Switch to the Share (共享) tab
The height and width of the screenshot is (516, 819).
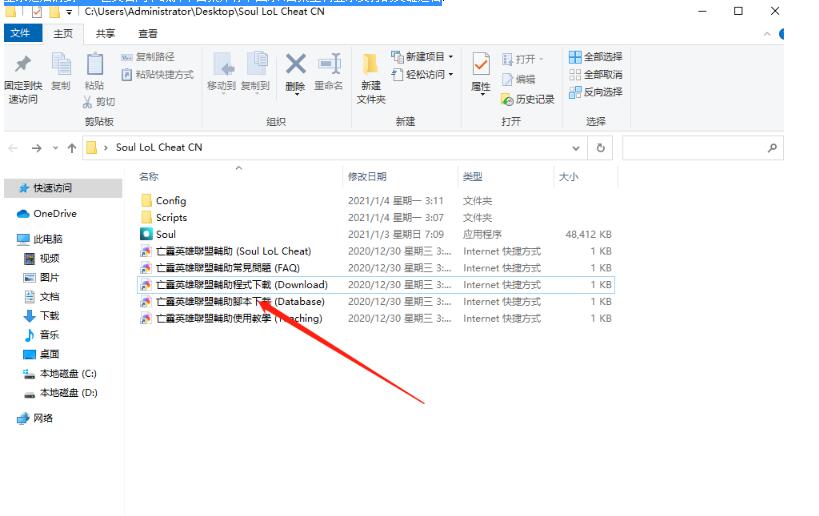pyautogui.click(x=105, y=33)
